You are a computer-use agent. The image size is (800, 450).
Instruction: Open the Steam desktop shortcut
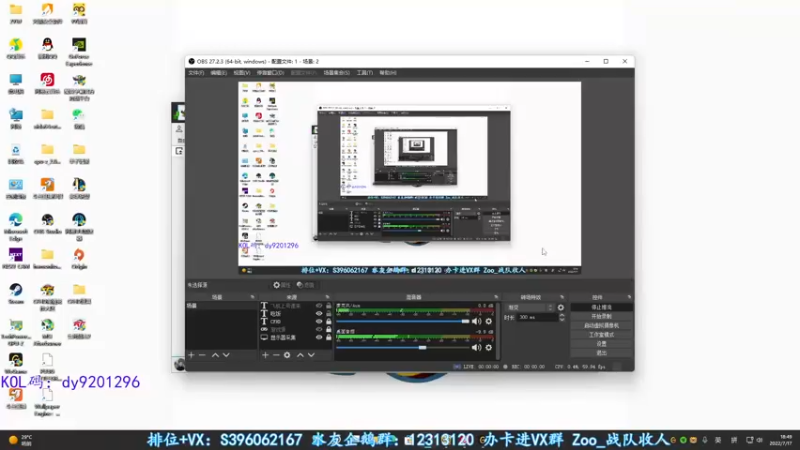tap(16, 294)
